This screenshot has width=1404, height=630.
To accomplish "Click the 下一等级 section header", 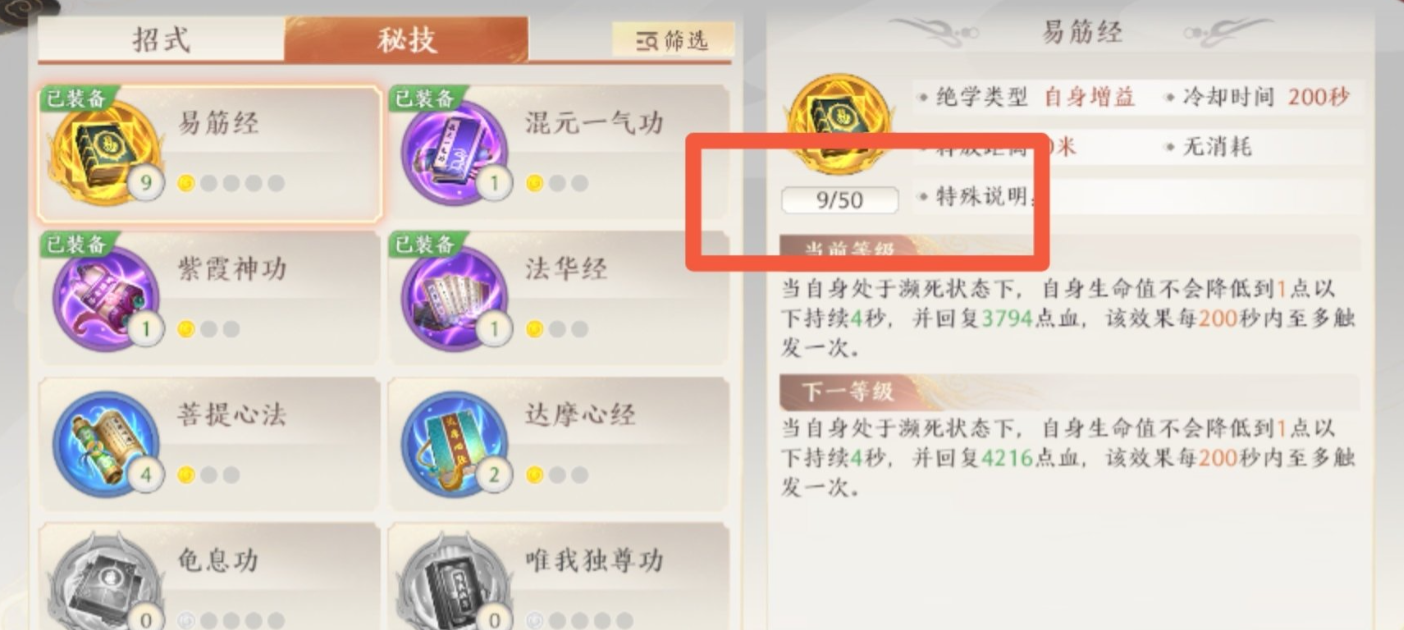I will tap(848, 391).
